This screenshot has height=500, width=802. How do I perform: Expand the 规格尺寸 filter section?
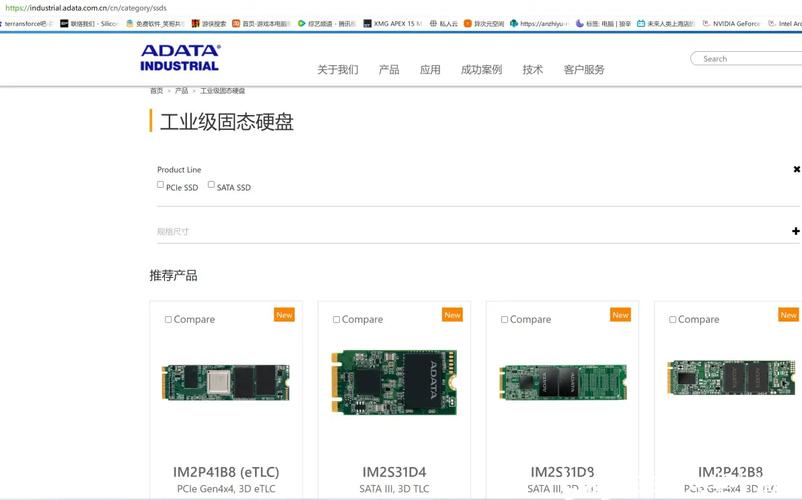[796, 231]
